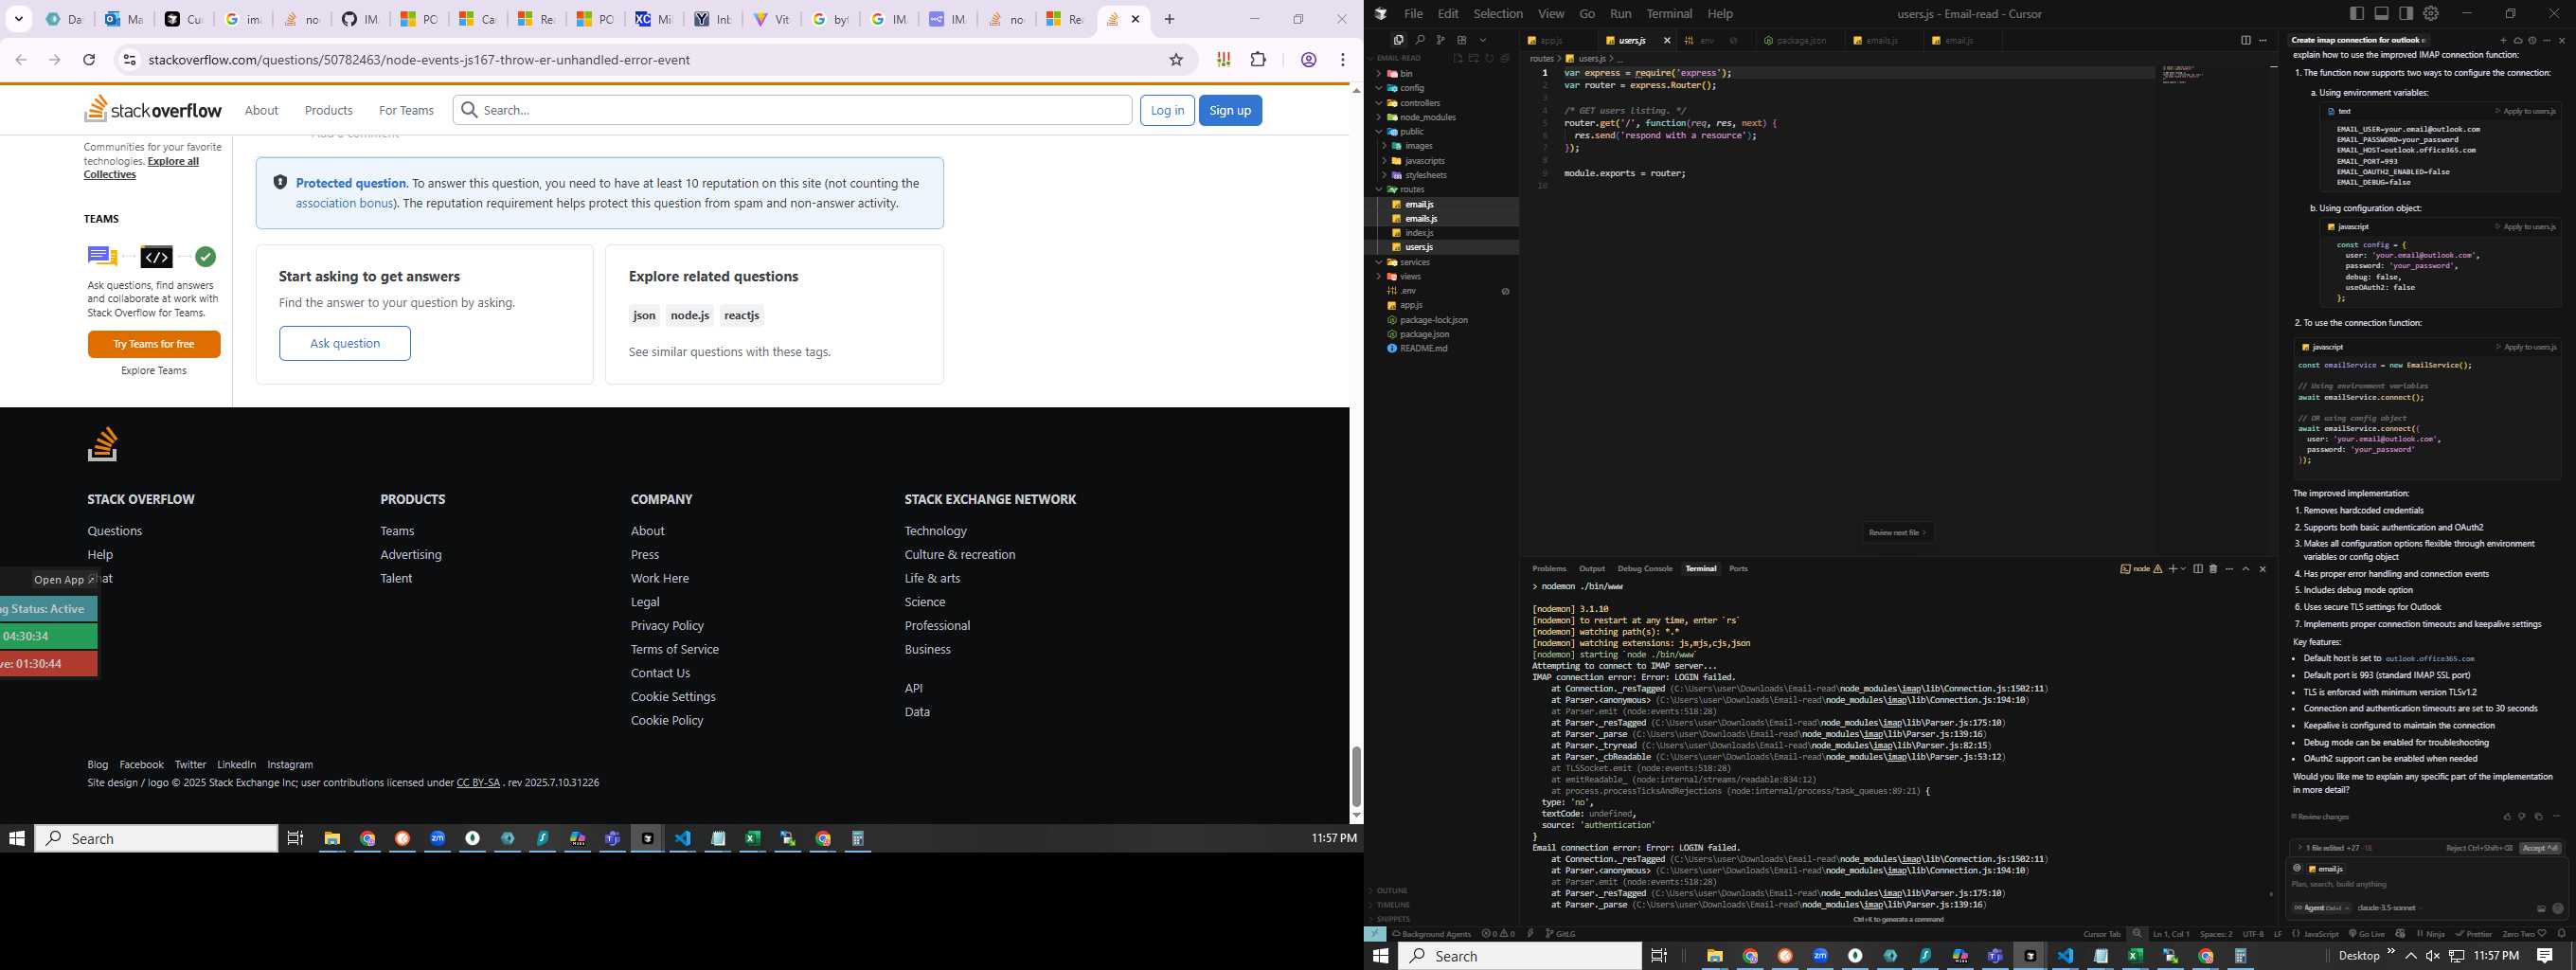The image size is (2576, 970).
Task: Click Review next file button
Action: [1897, 532]
